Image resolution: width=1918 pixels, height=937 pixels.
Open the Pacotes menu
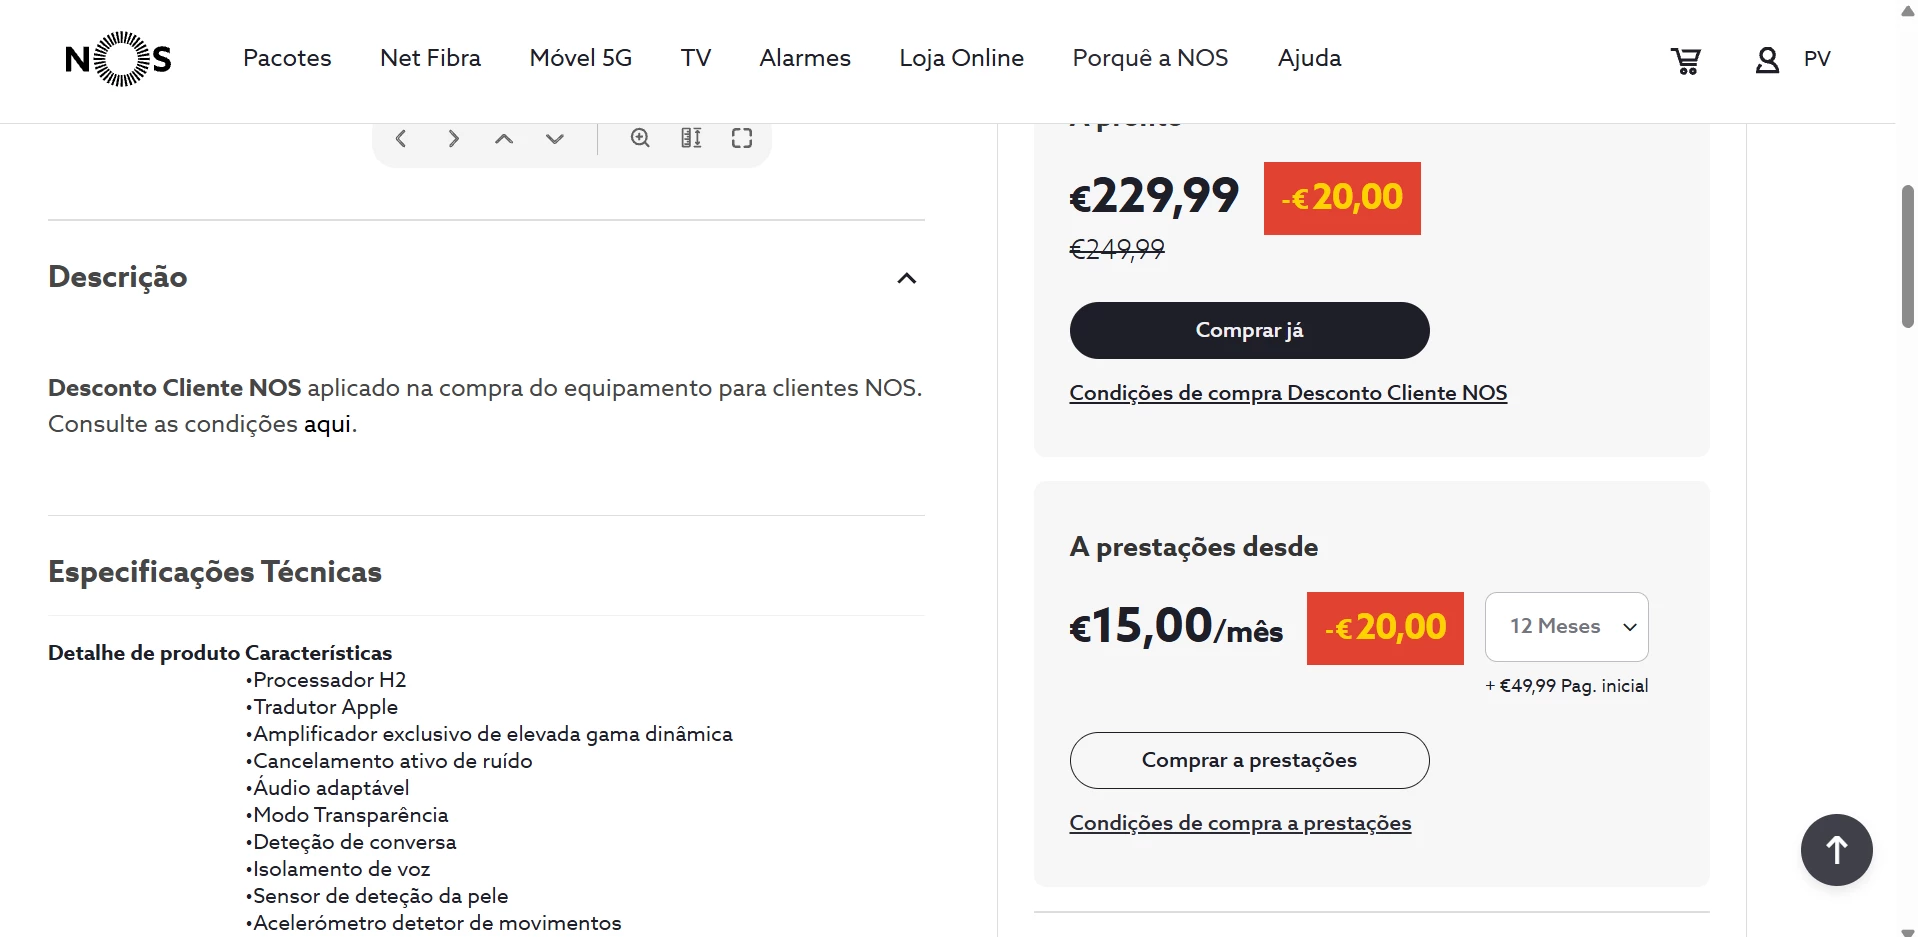click(287, 58)
